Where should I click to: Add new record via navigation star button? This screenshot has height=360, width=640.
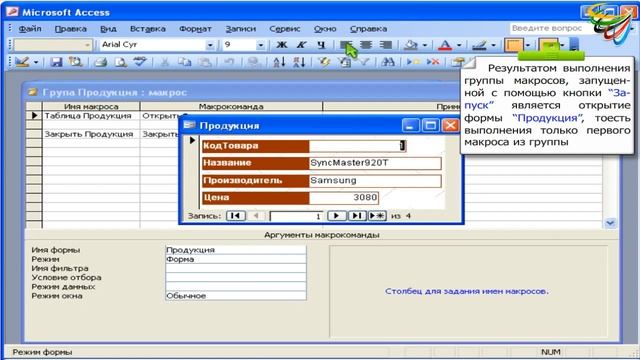point(377,216)
